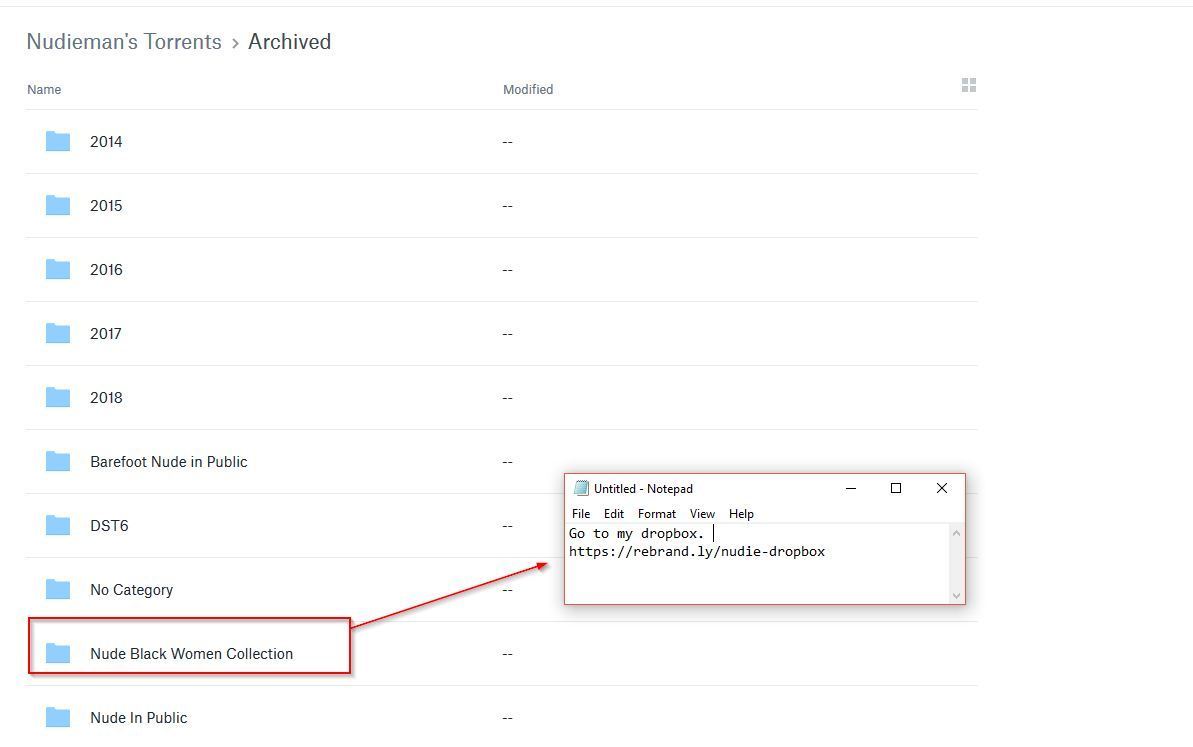Sort the file list by the Modified column
The width and height of the screenshot is (1193, 747).
pos(528,90)
